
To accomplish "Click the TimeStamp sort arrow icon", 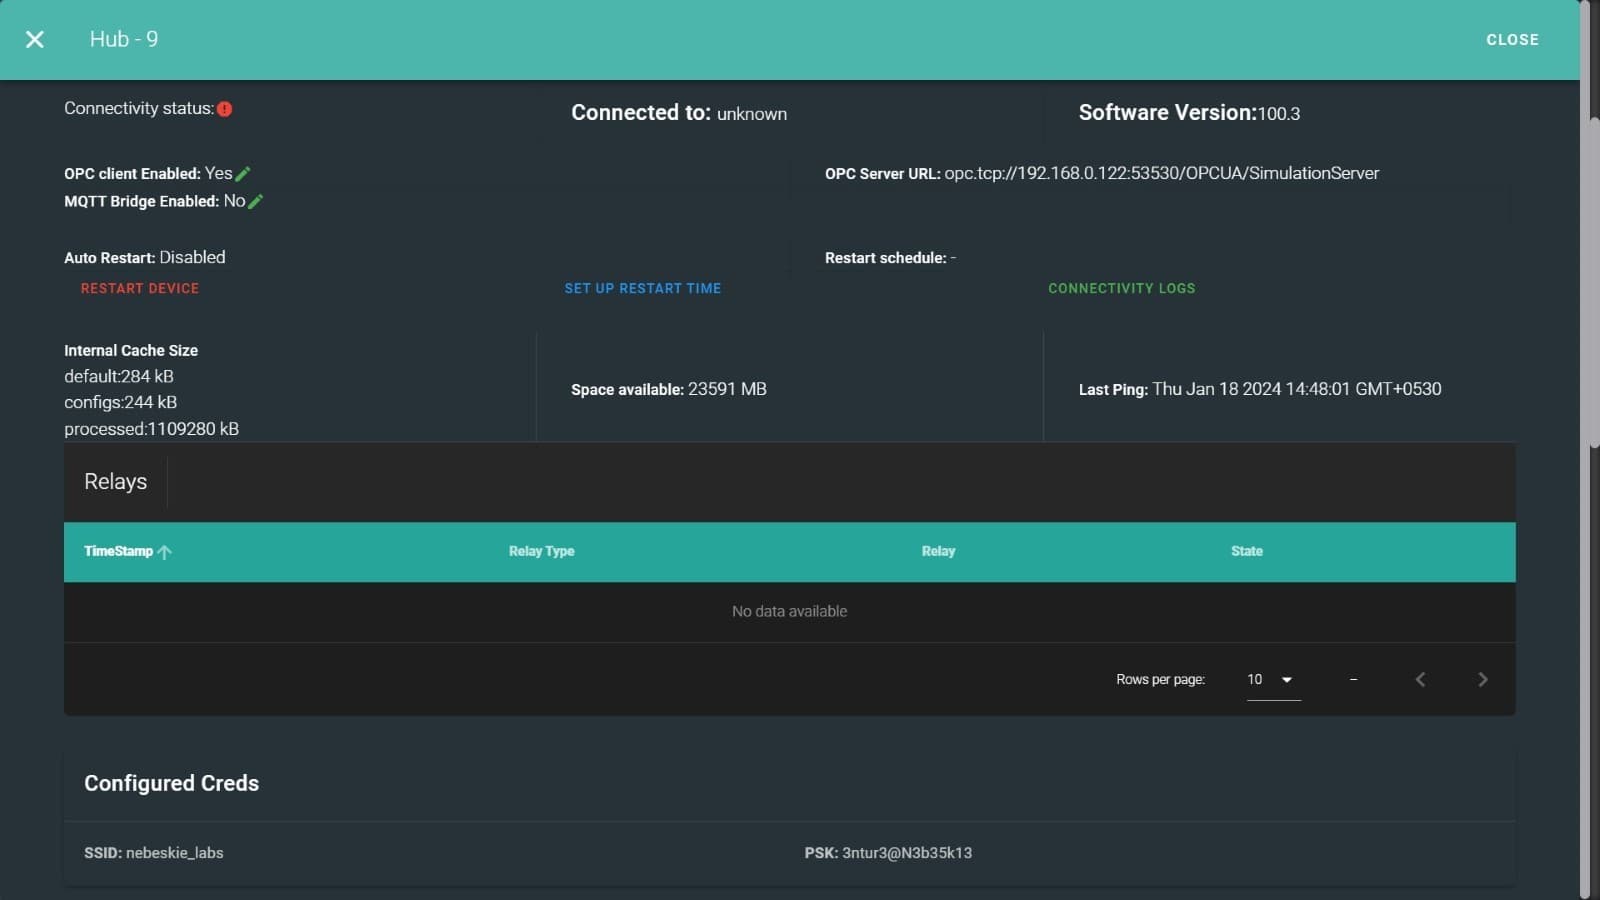I will pyautogui.click(x=165, y=552).
